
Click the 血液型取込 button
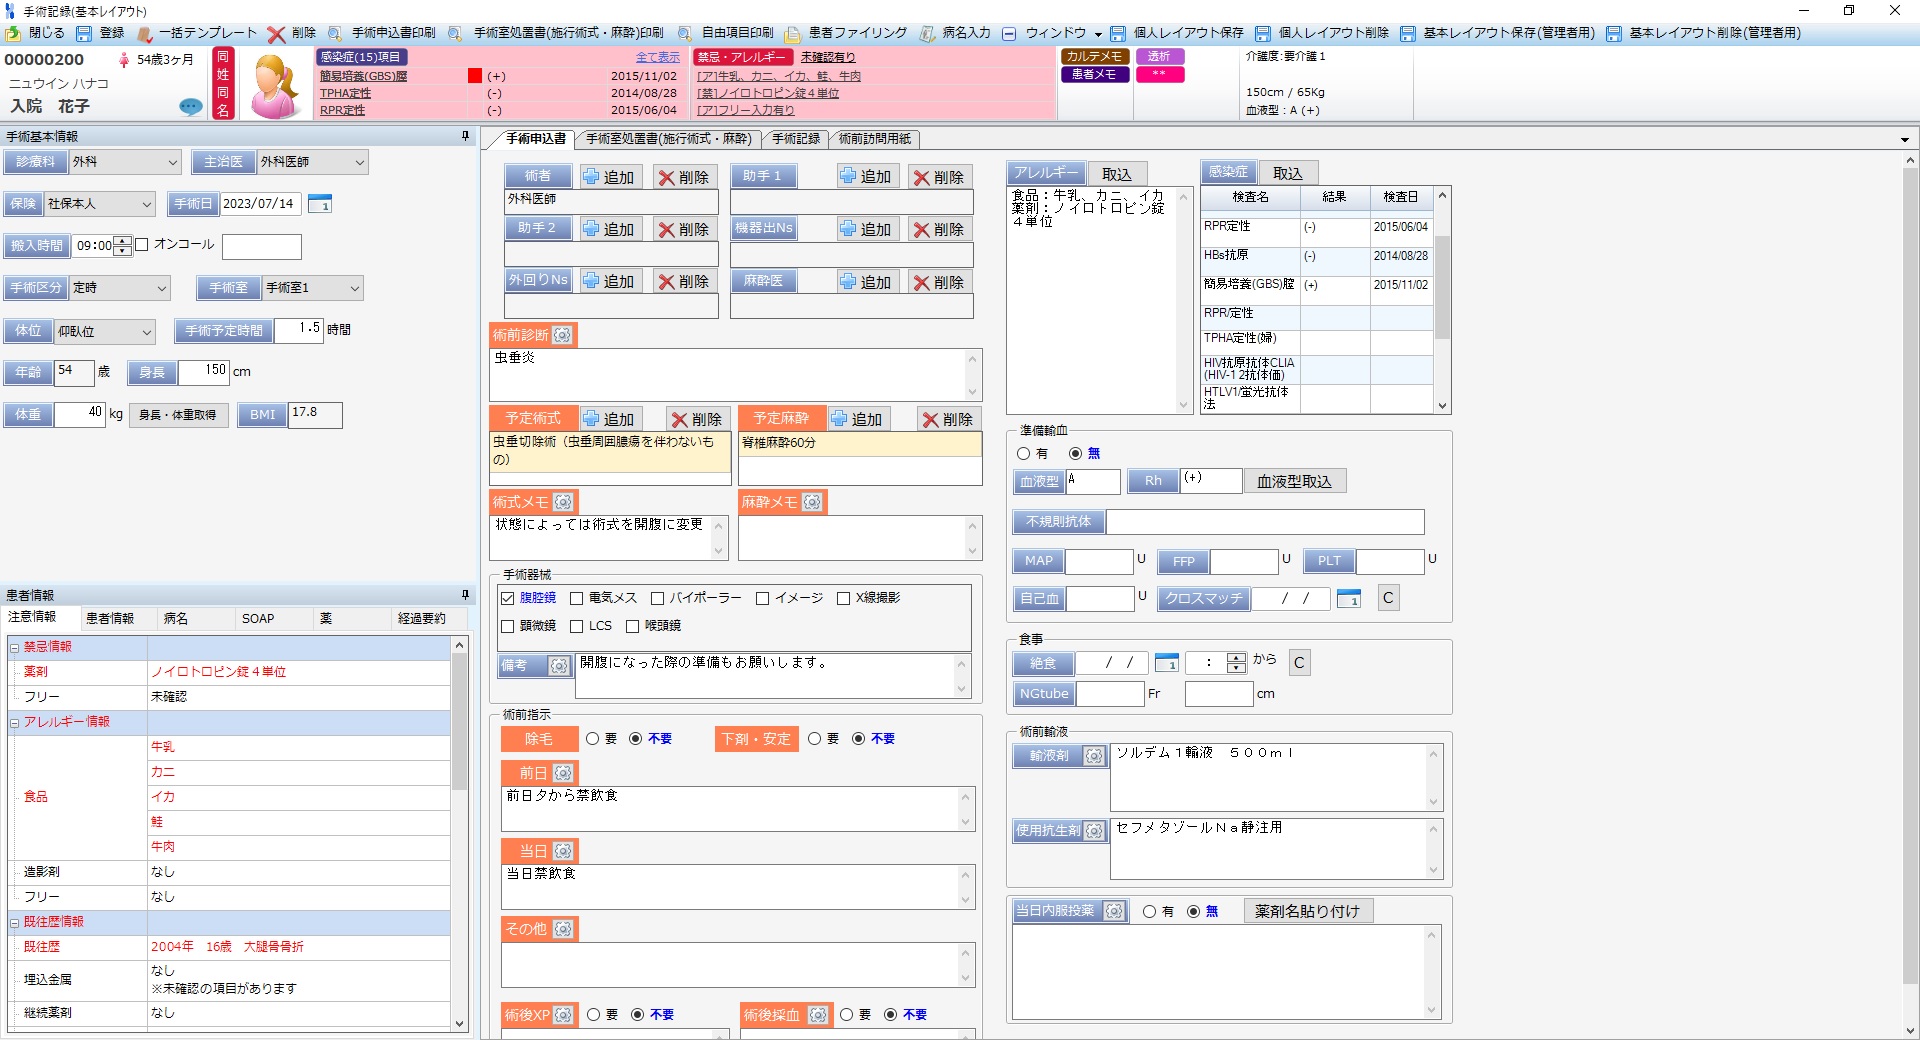pyautogui.click(x=1294, y=481)
